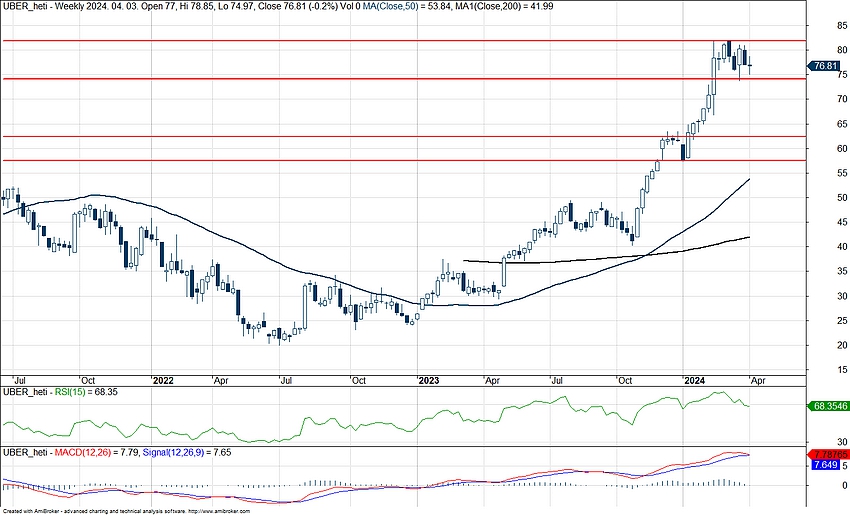Click the 40 price axis label
This screenshot has width=850, height=515.
[x=842, y=247]
